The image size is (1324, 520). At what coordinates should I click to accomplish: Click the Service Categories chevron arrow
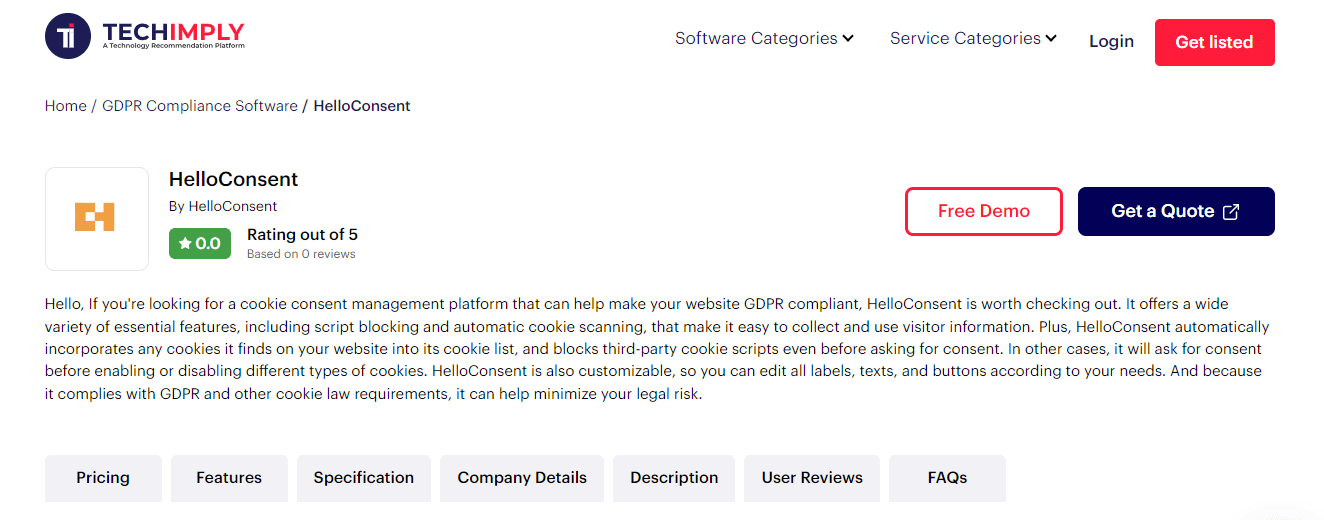pos(1051,39)
